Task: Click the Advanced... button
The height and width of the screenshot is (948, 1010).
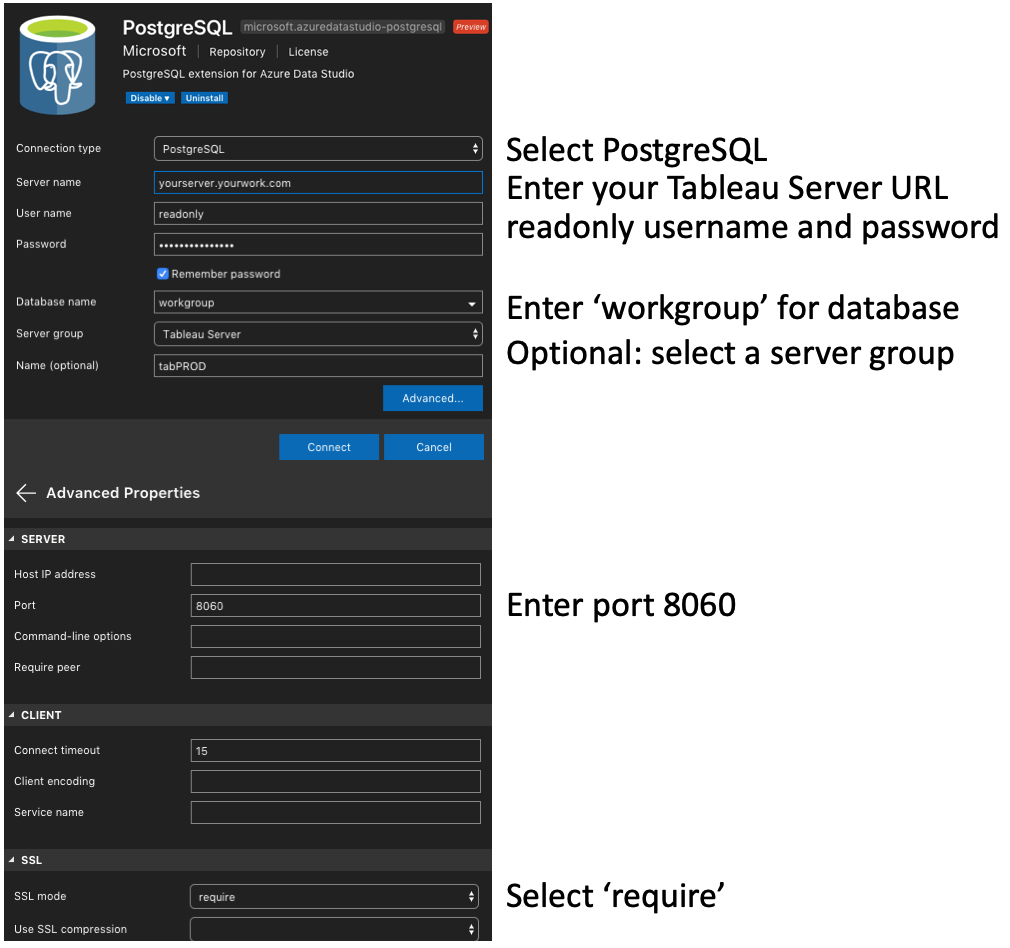Action: pyautogui.click(x=433, y=398)
